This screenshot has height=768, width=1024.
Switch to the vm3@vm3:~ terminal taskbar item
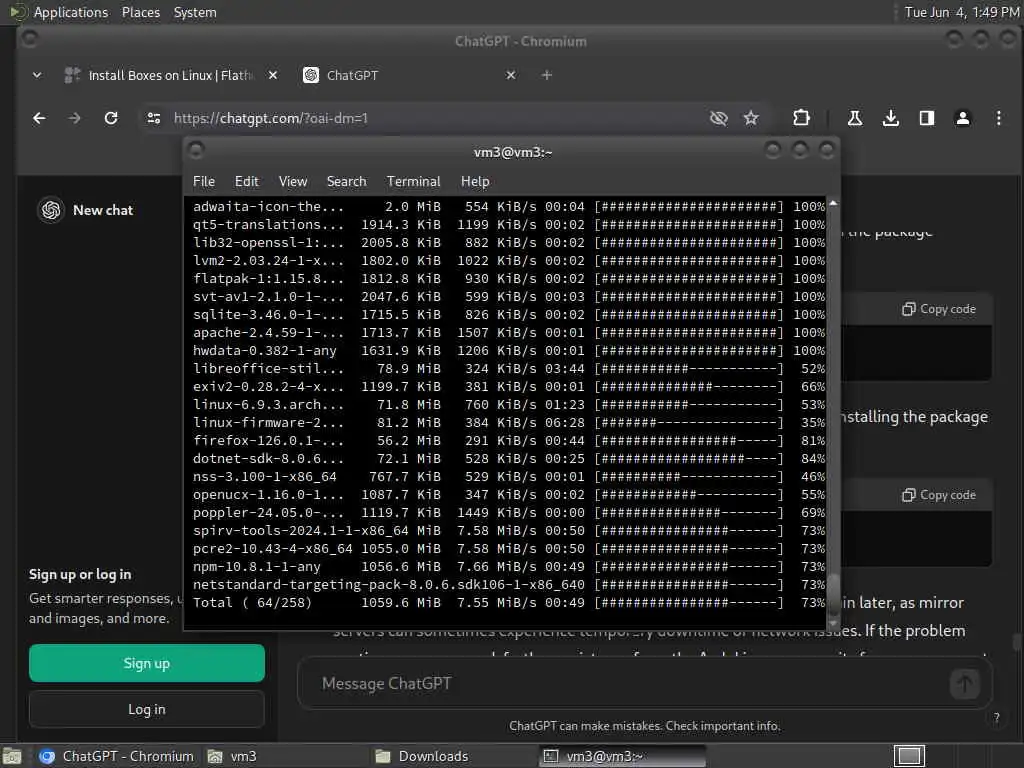click(622, 756)
